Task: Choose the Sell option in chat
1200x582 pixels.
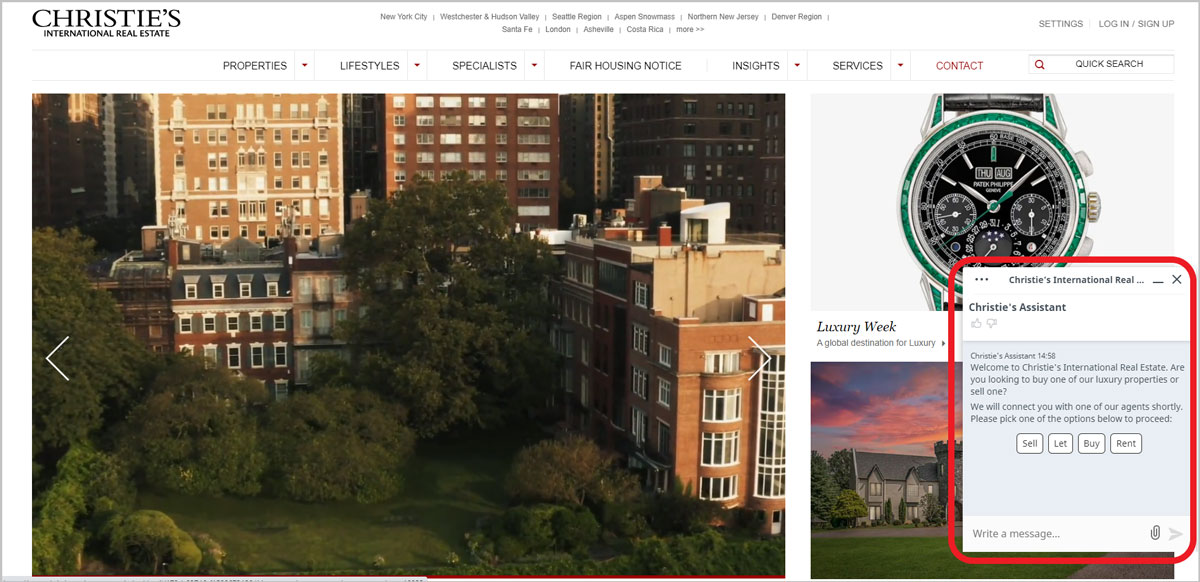Action: coord(1029,444)
